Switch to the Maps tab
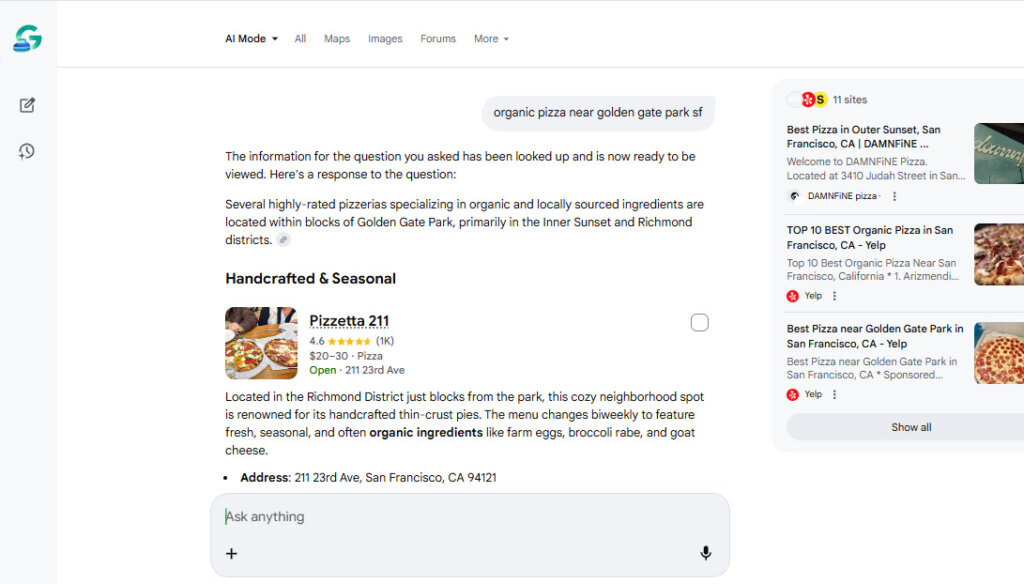Viewport: 1024px width, 584px height. tap(337, 39)
